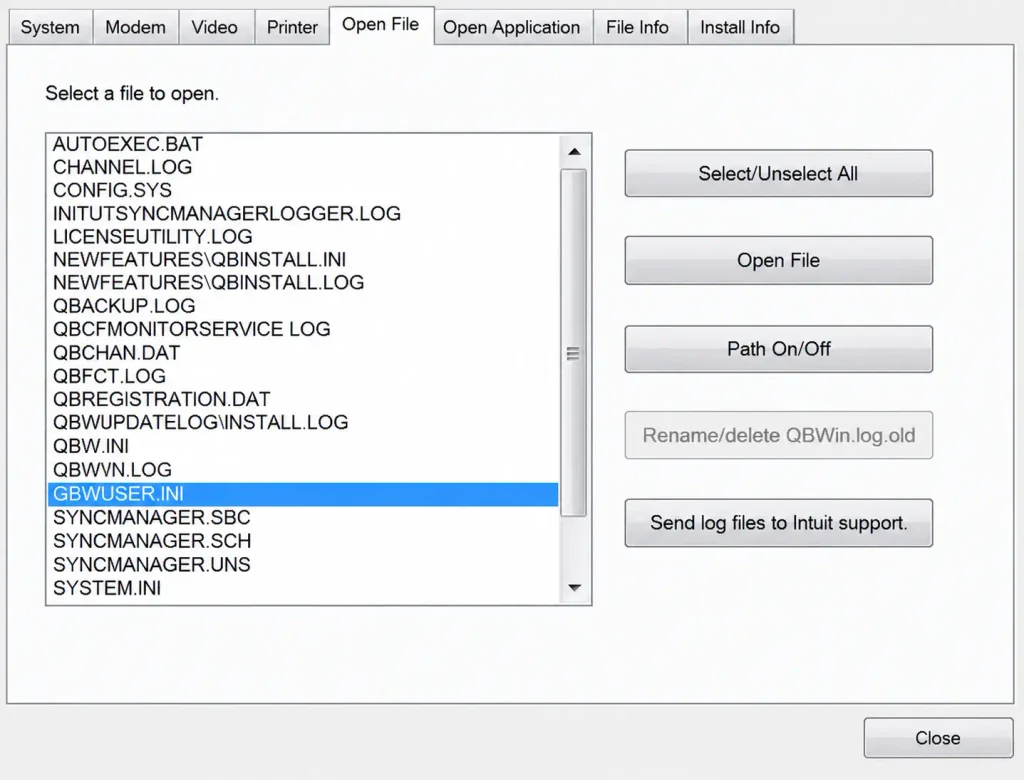The image size is (1024, 780).
Task: Open the Open Application tab
Action: click(x=511, y=27)
